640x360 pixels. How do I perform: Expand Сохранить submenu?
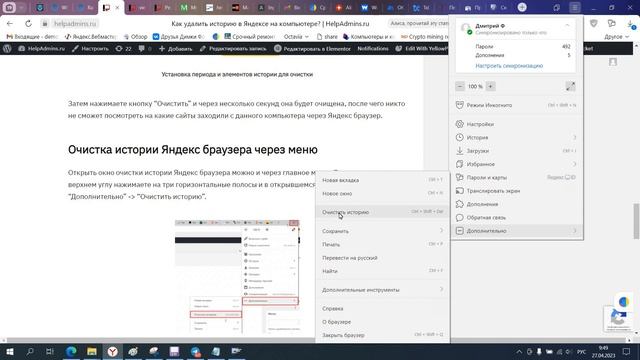coord(383,231)
